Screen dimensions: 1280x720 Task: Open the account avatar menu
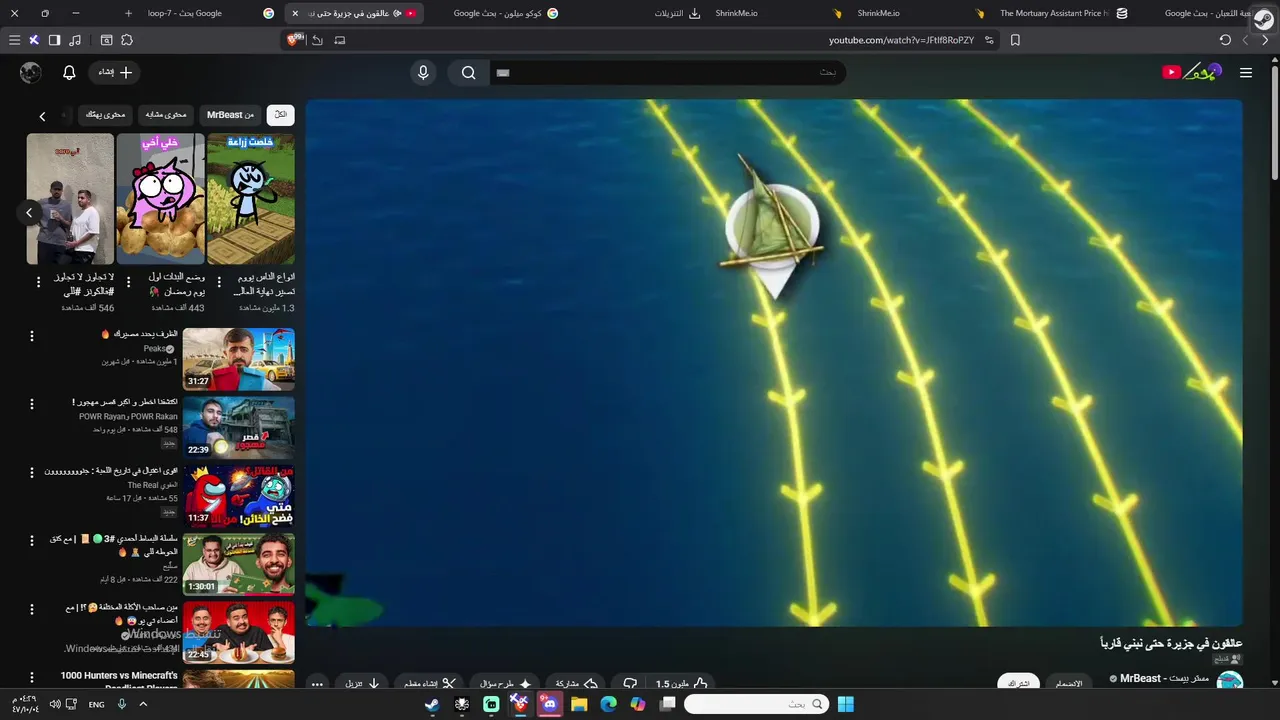(x=31, y=72)
